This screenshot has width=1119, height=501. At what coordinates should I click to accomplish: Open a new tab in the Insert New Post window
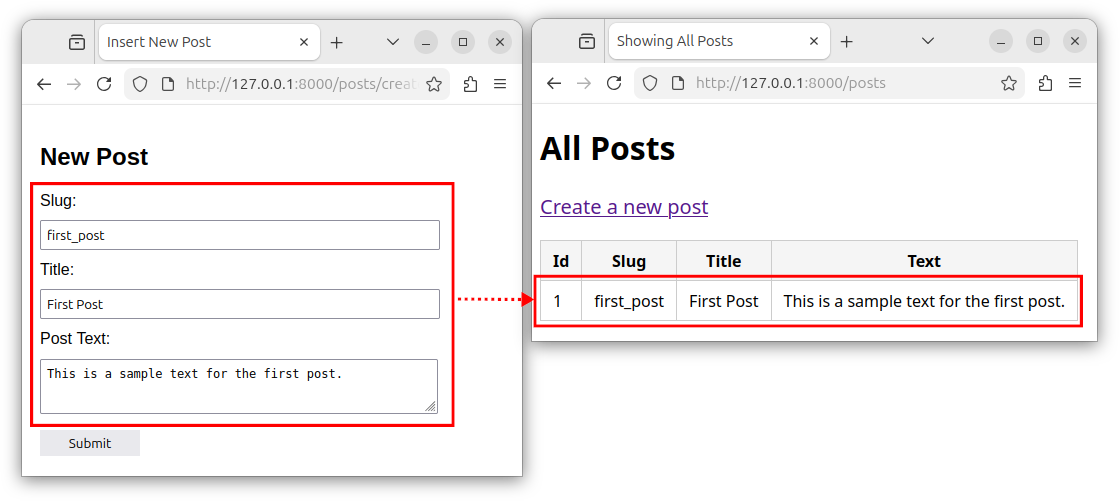click(x=337, y=43)
